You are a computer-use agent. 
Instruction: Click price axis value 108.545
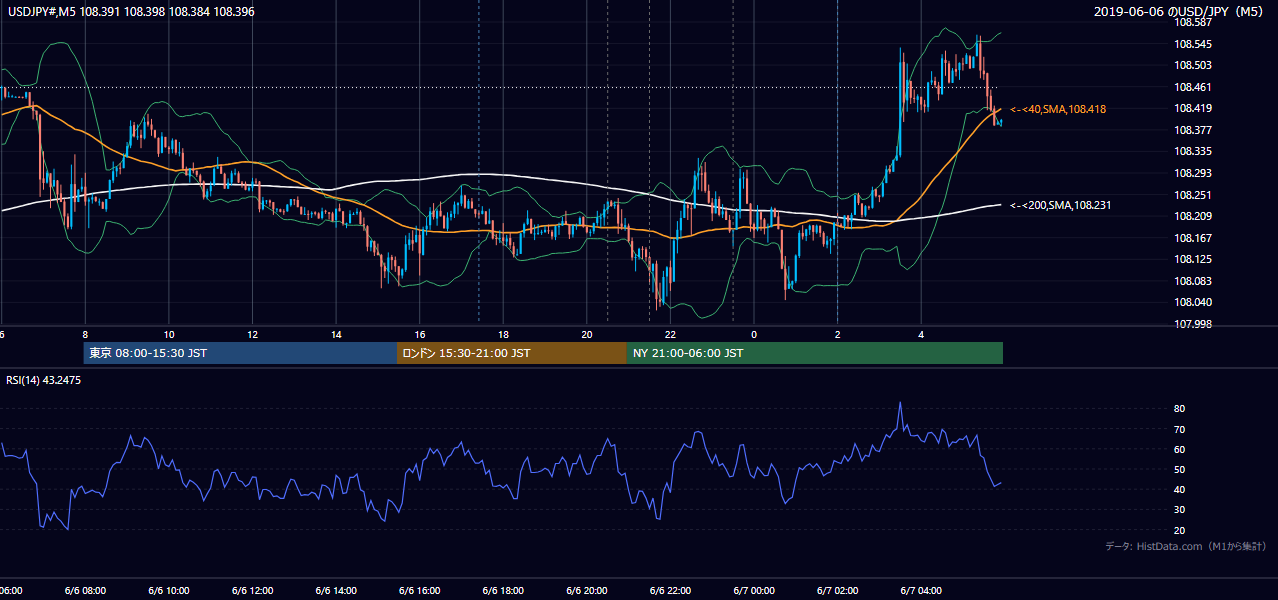click(x=1193, y=44)
